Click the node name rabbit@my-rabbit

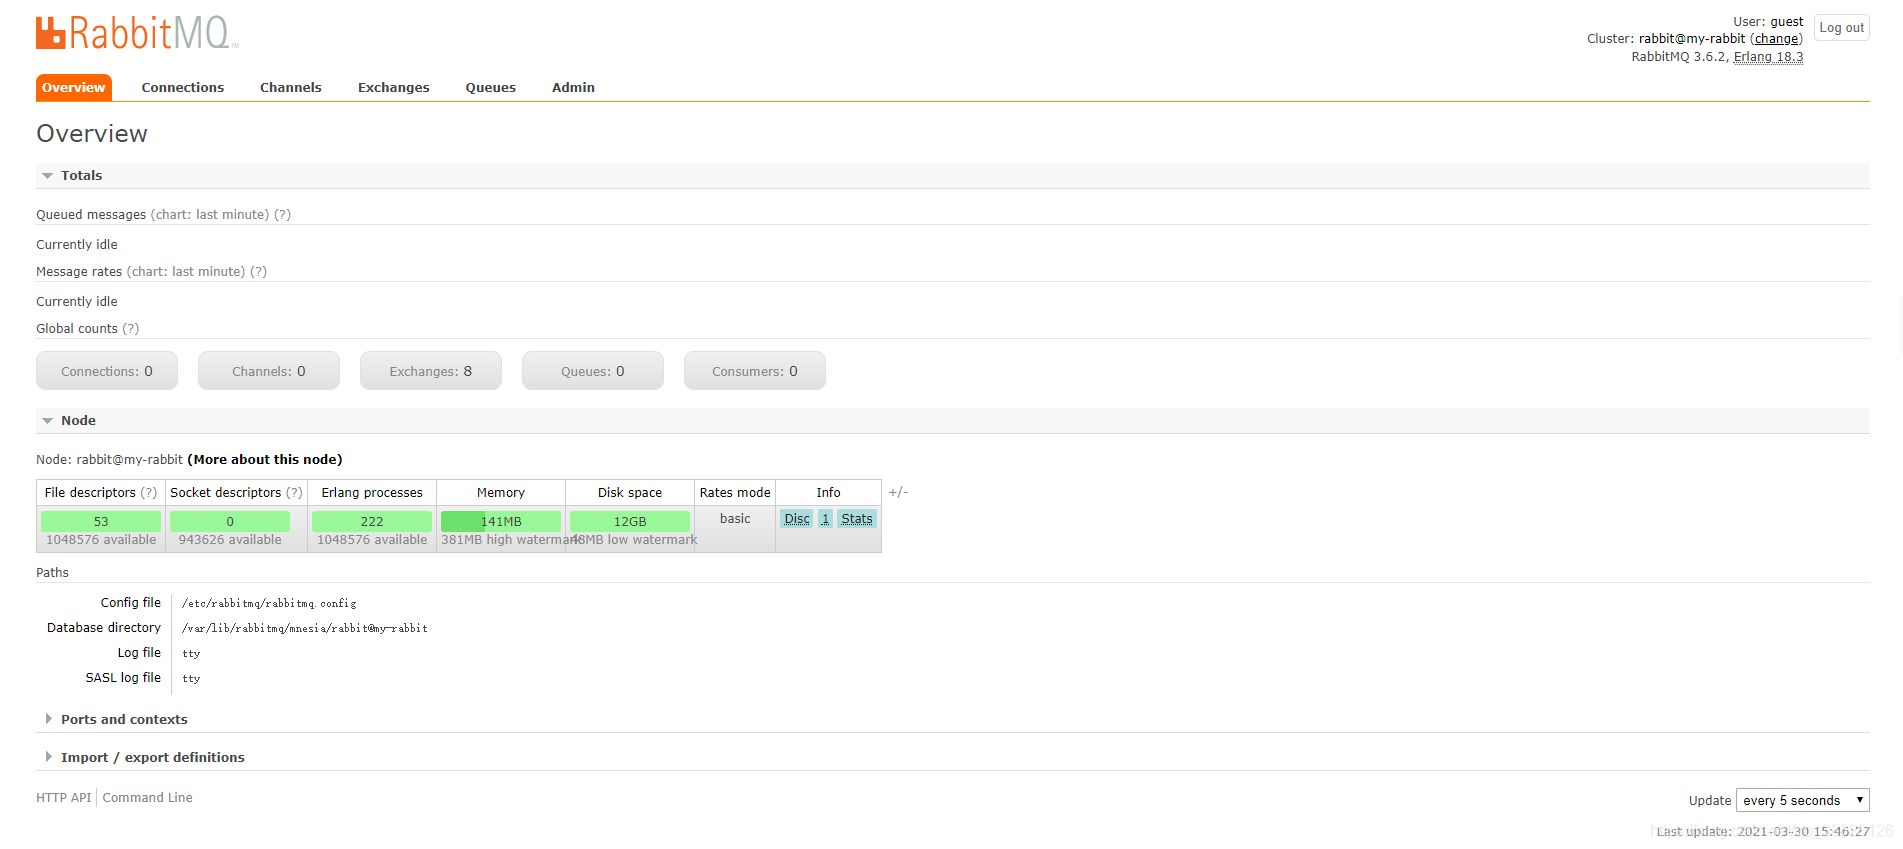(130, 460)
